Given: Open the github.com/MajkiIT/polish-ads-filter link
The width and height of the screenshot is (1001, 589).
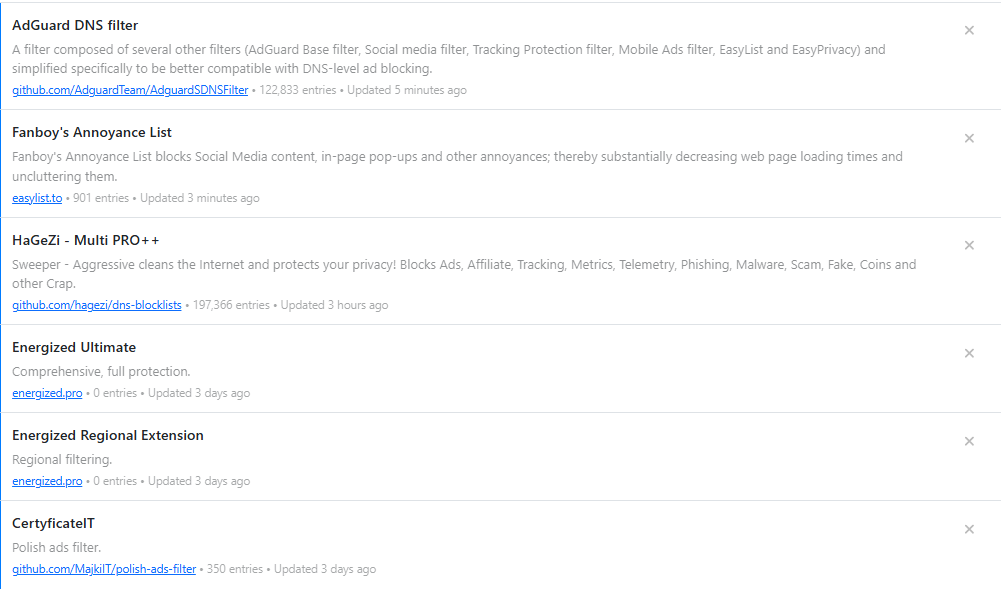Looking at the screenshot, I should (104, 569).
